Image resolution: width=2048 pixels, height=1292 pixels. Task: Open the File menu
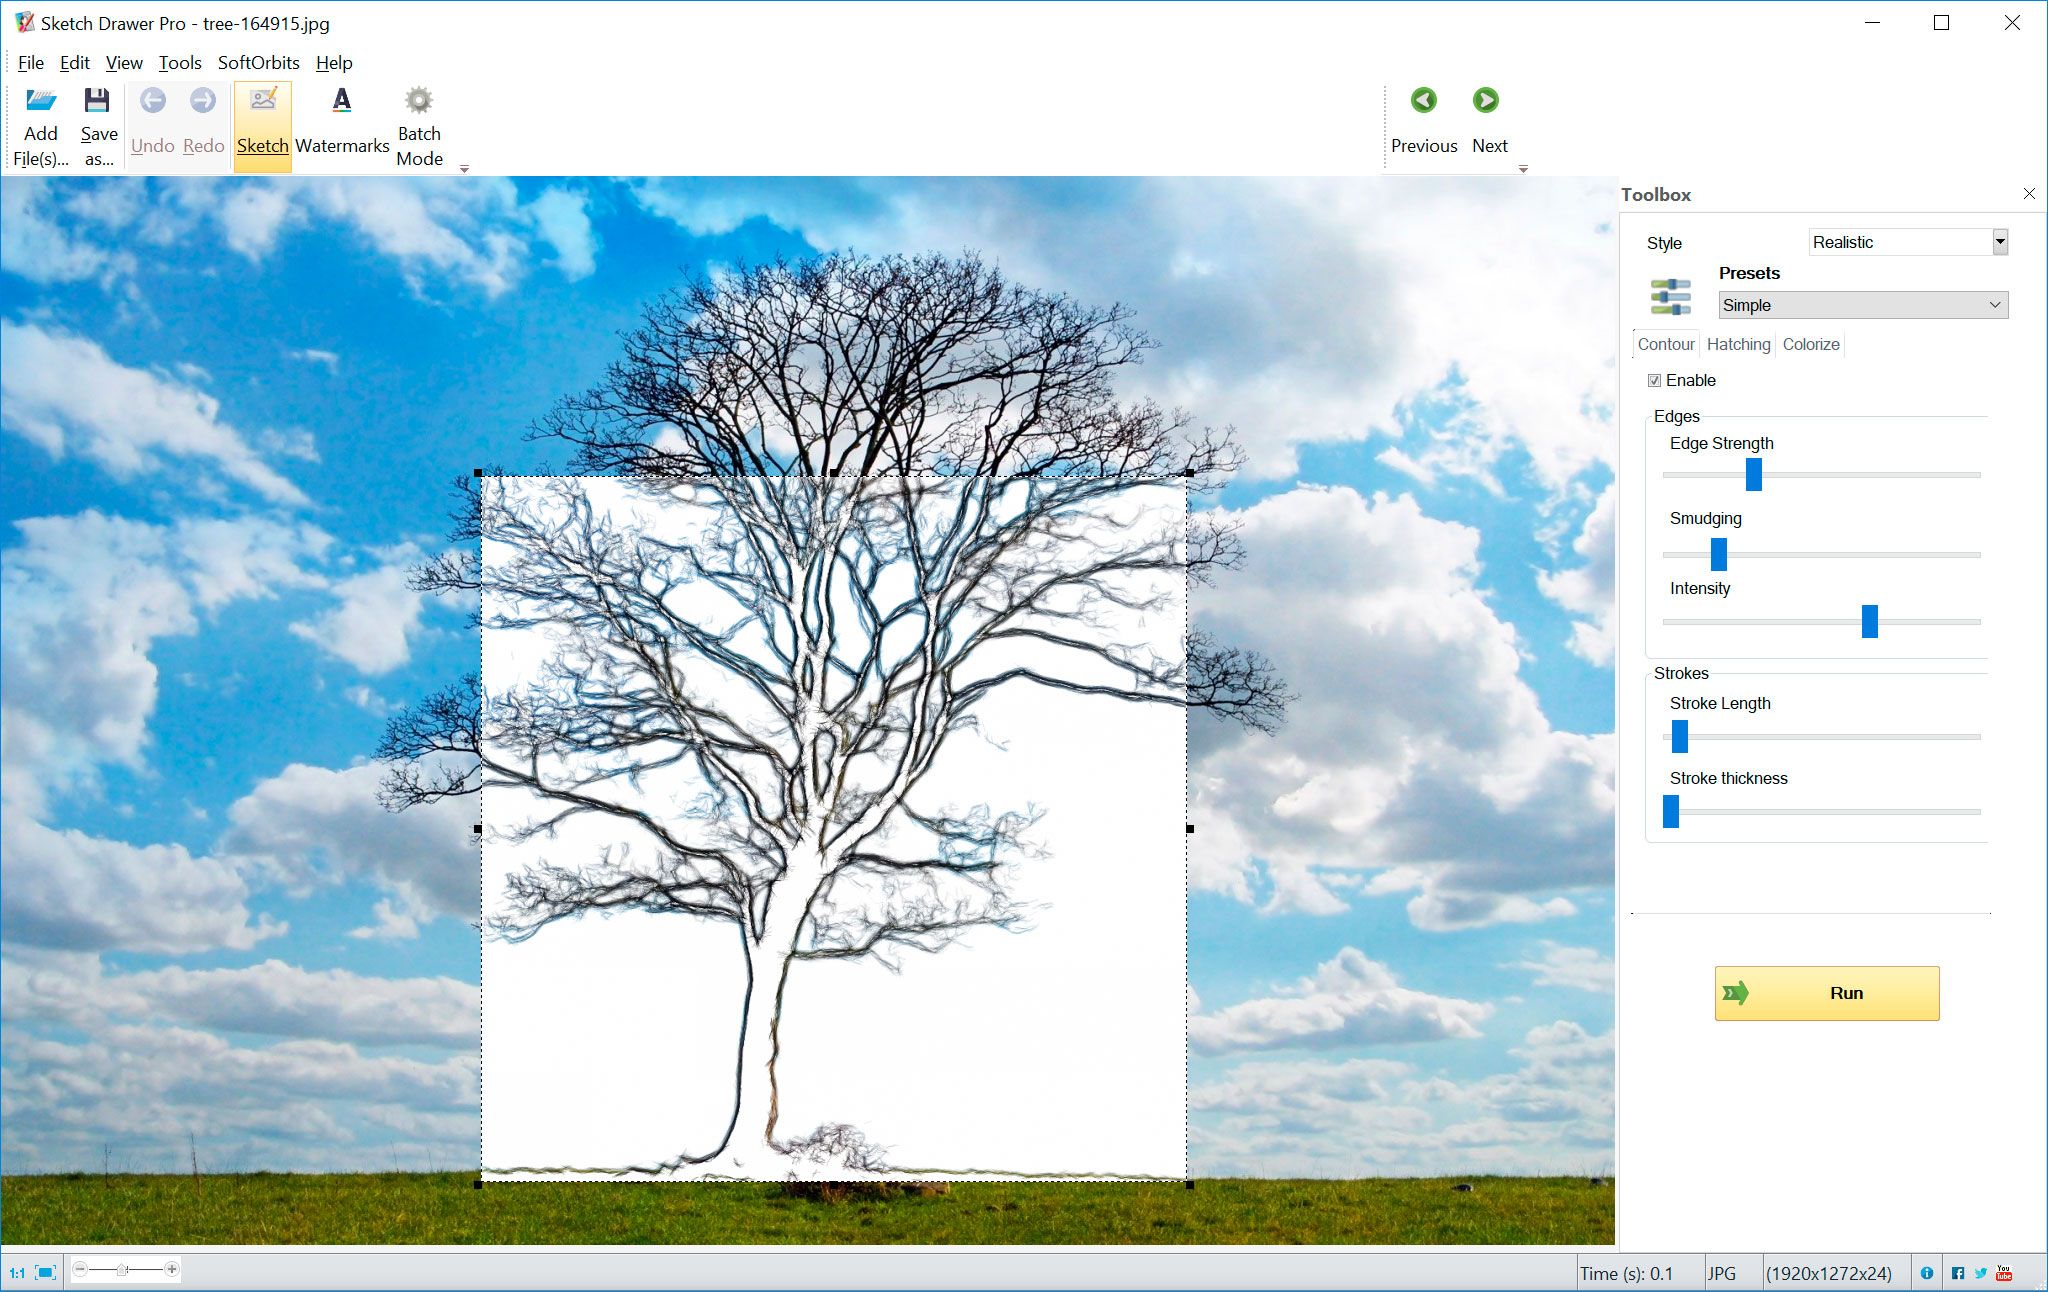pos(28,63)
